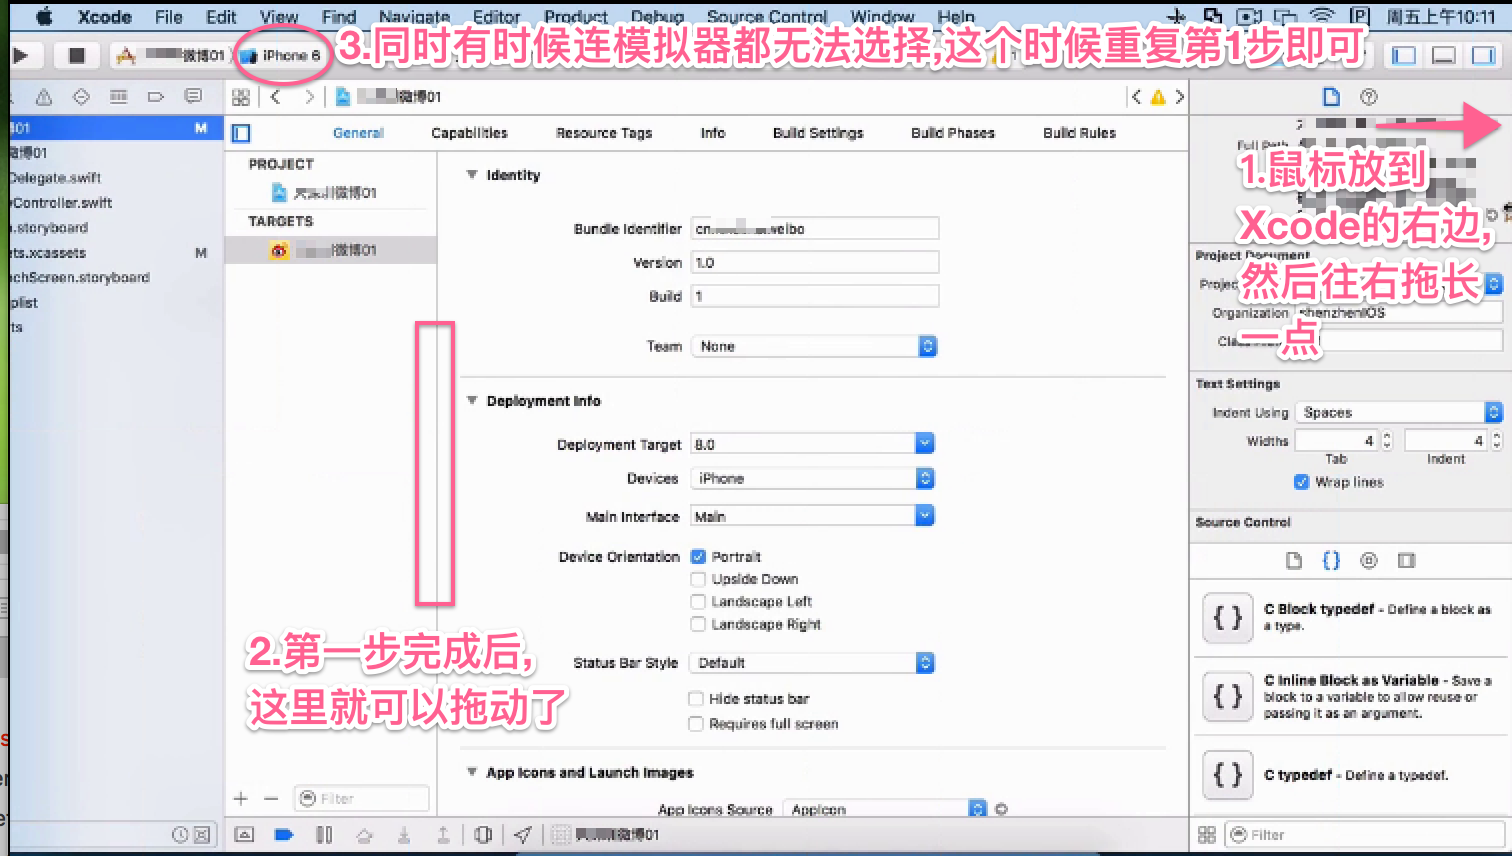Hide or show the Navigator panel
The width and height of the screenshot is (1512, 856).
pyautogui.click(x=1404, y=56)
